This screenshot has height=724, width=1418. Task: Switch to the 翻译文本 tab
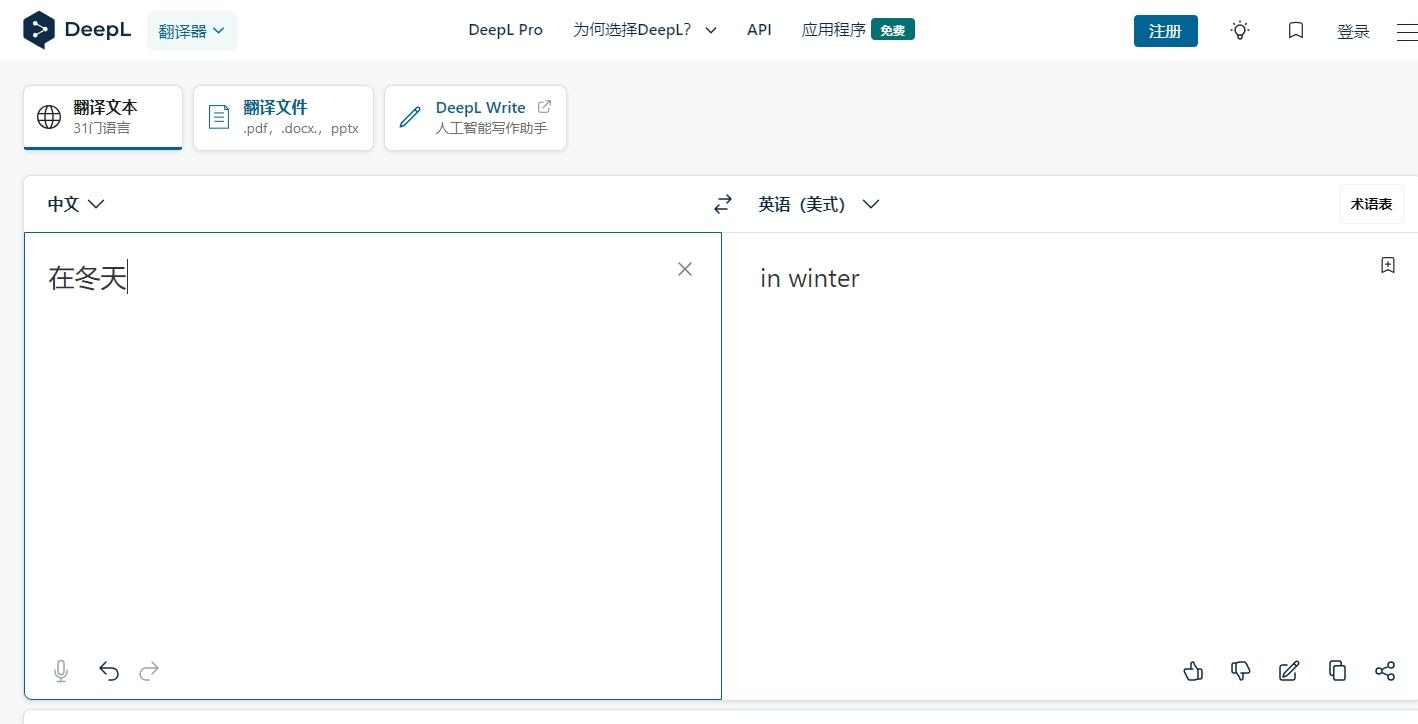pos(103,117)
